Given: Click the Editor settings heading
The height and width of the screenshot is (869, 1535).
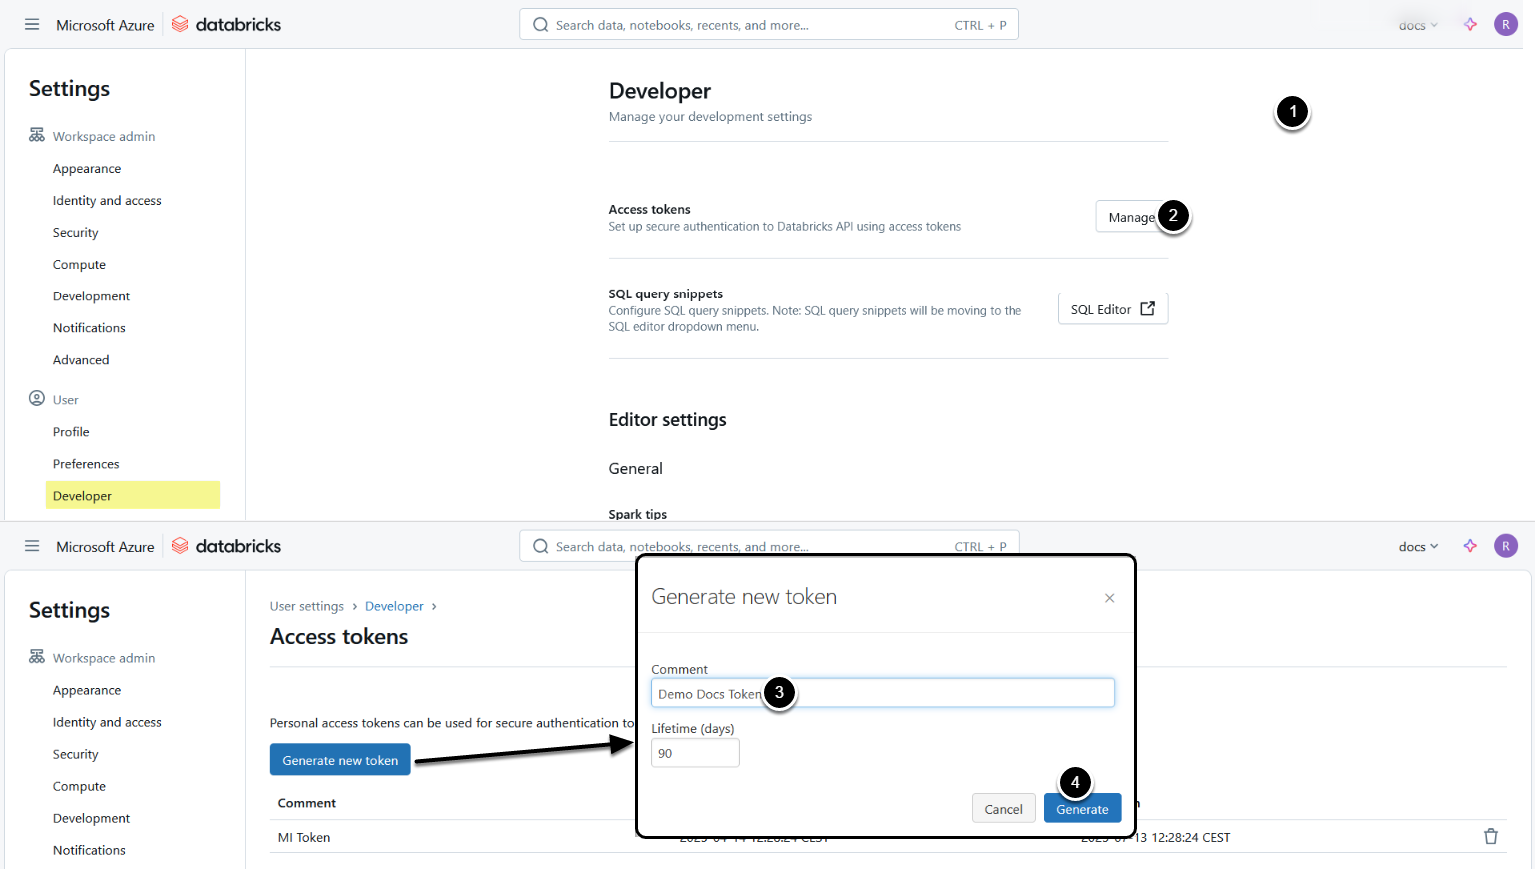Looking at the screenshot, I should 667,420.
